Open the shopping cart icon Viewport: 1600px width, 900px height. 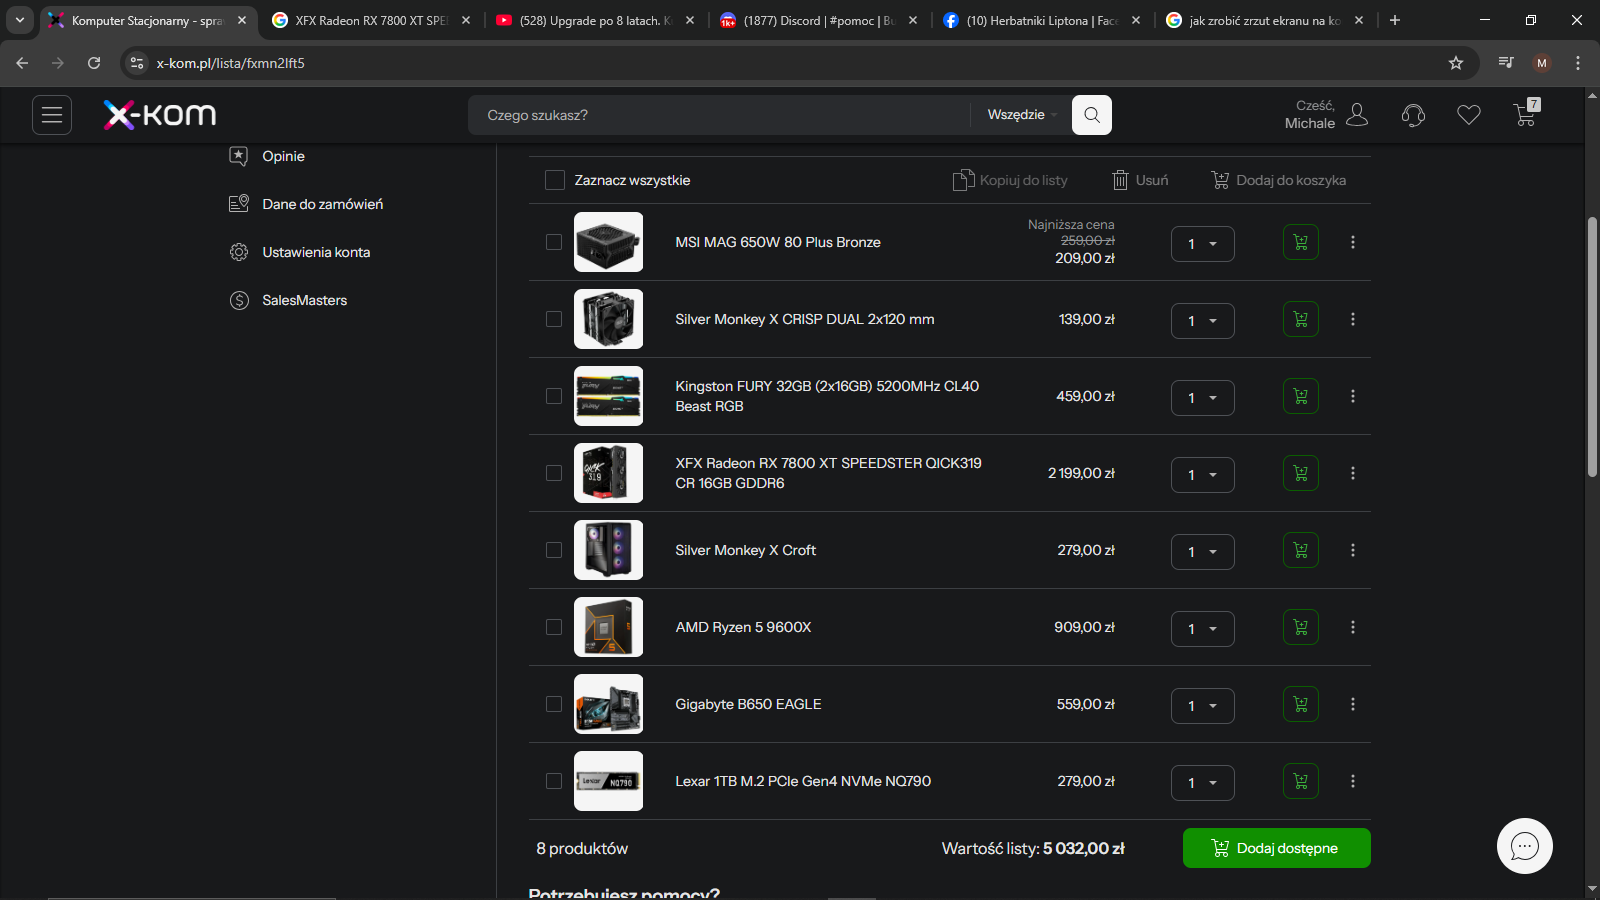[x=1526, y=113]
